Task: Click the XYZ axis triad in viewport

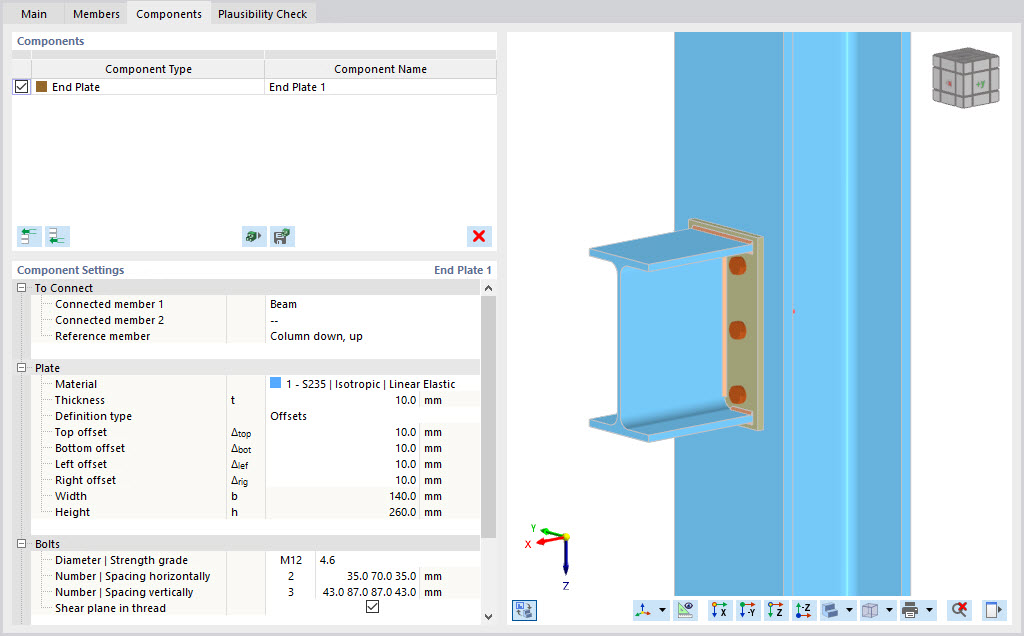Action: point(552,556)
